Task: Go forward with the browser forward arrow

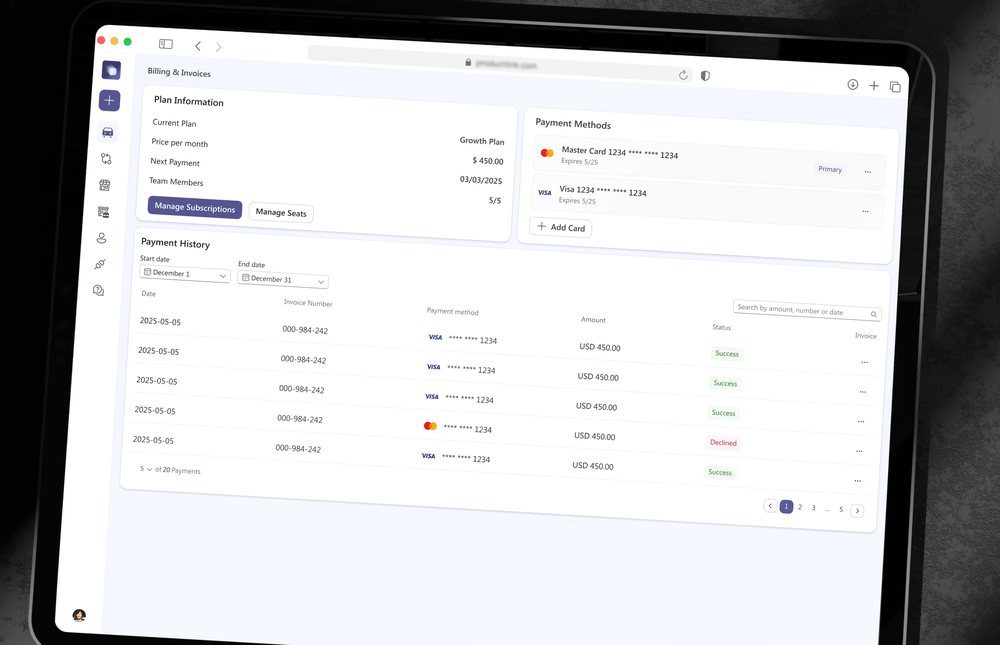Action: pyautogui.click(x=219, y=47)
